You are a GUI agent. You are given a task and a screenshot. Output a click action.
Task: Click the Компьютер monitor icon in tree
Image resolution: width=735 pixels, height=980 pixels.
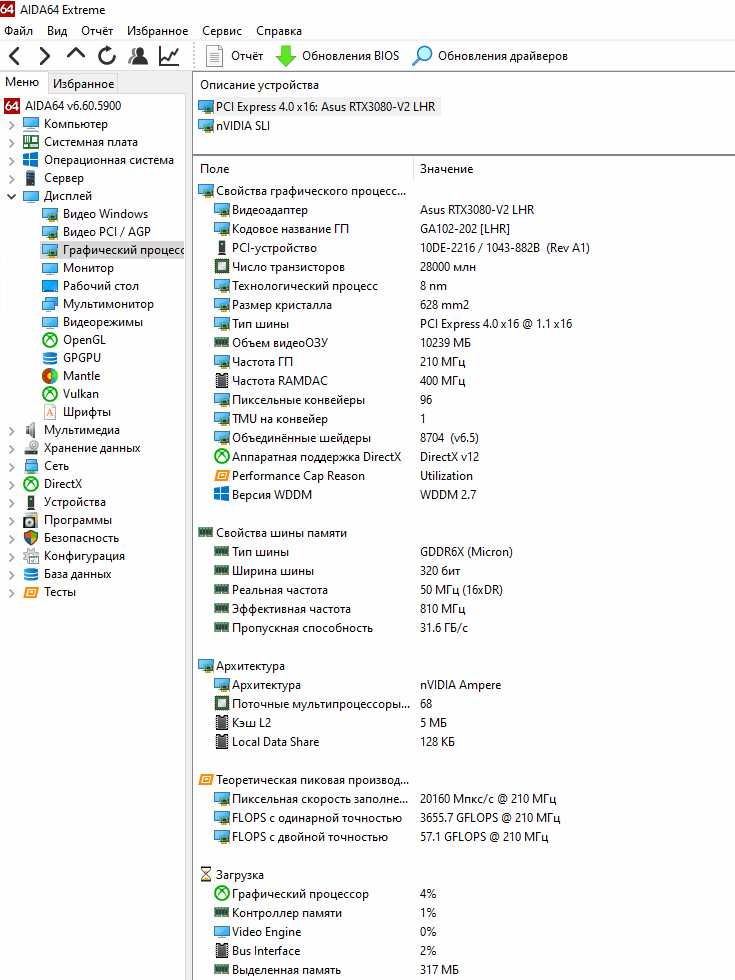(31, 123)
